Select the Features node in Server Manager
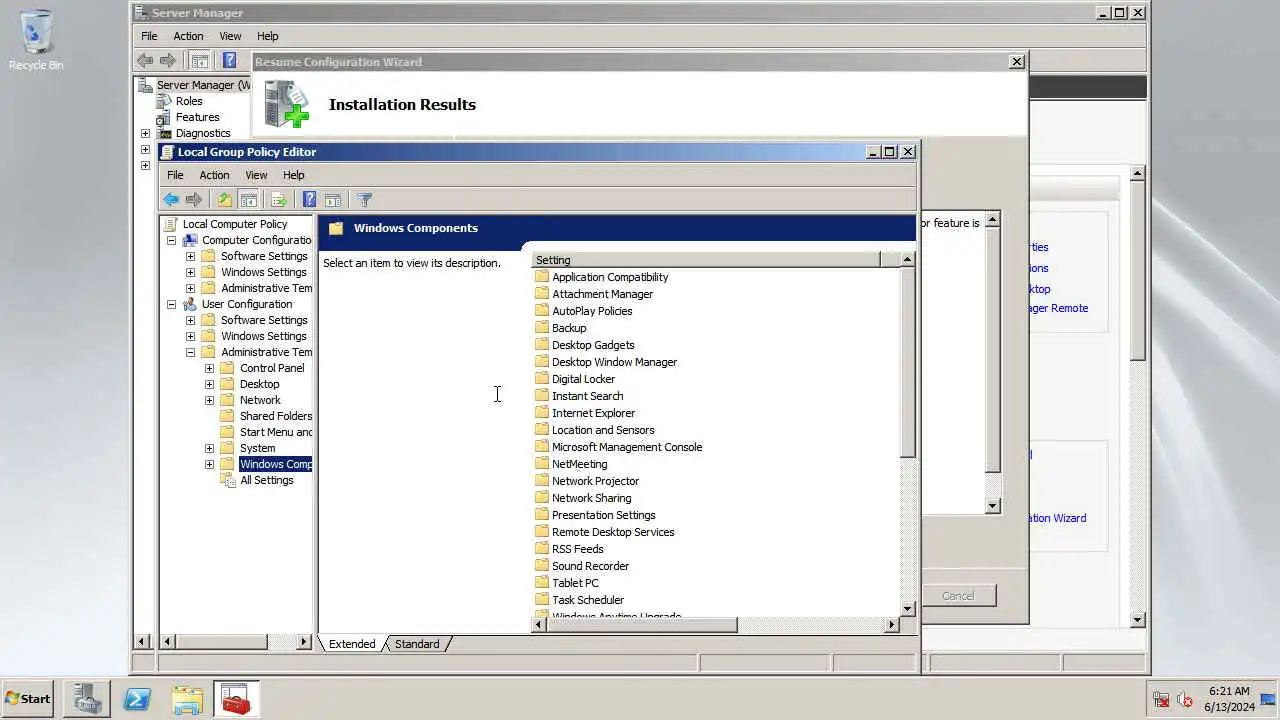 click(x=197, y=117)
